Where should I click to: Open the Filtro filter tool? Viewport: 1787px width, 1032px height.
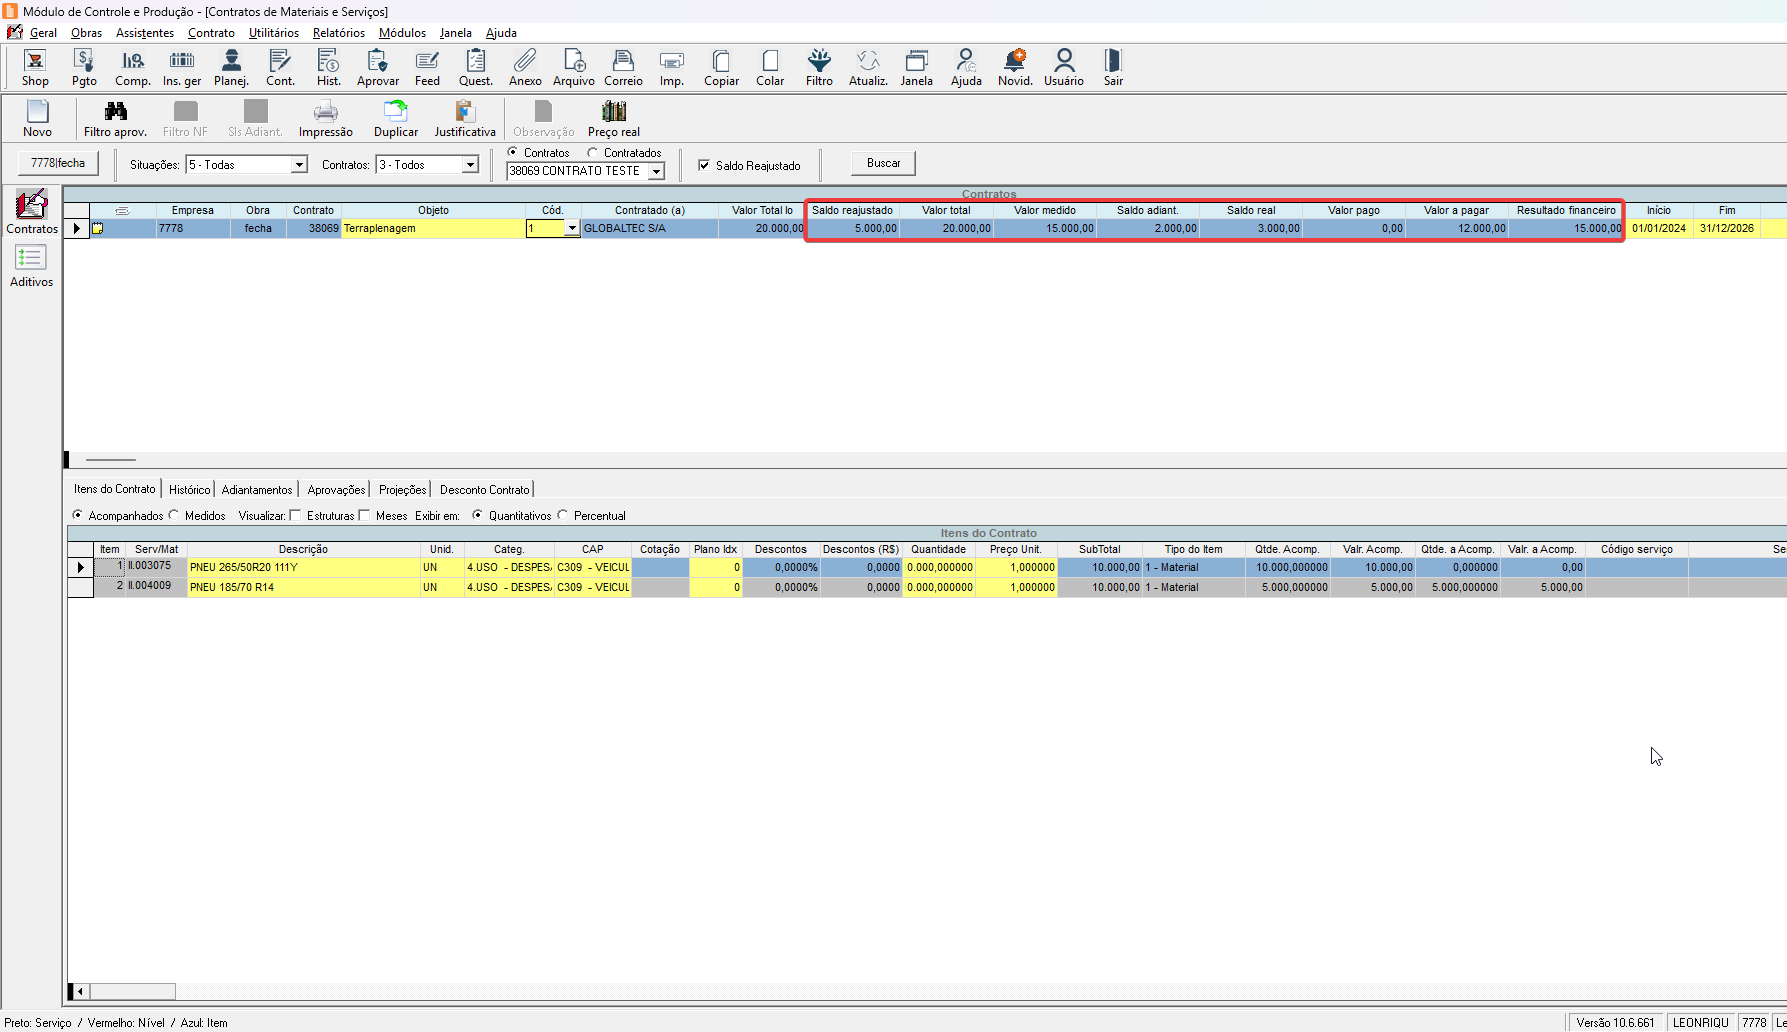pyautogui.click(x=819, y=68)
